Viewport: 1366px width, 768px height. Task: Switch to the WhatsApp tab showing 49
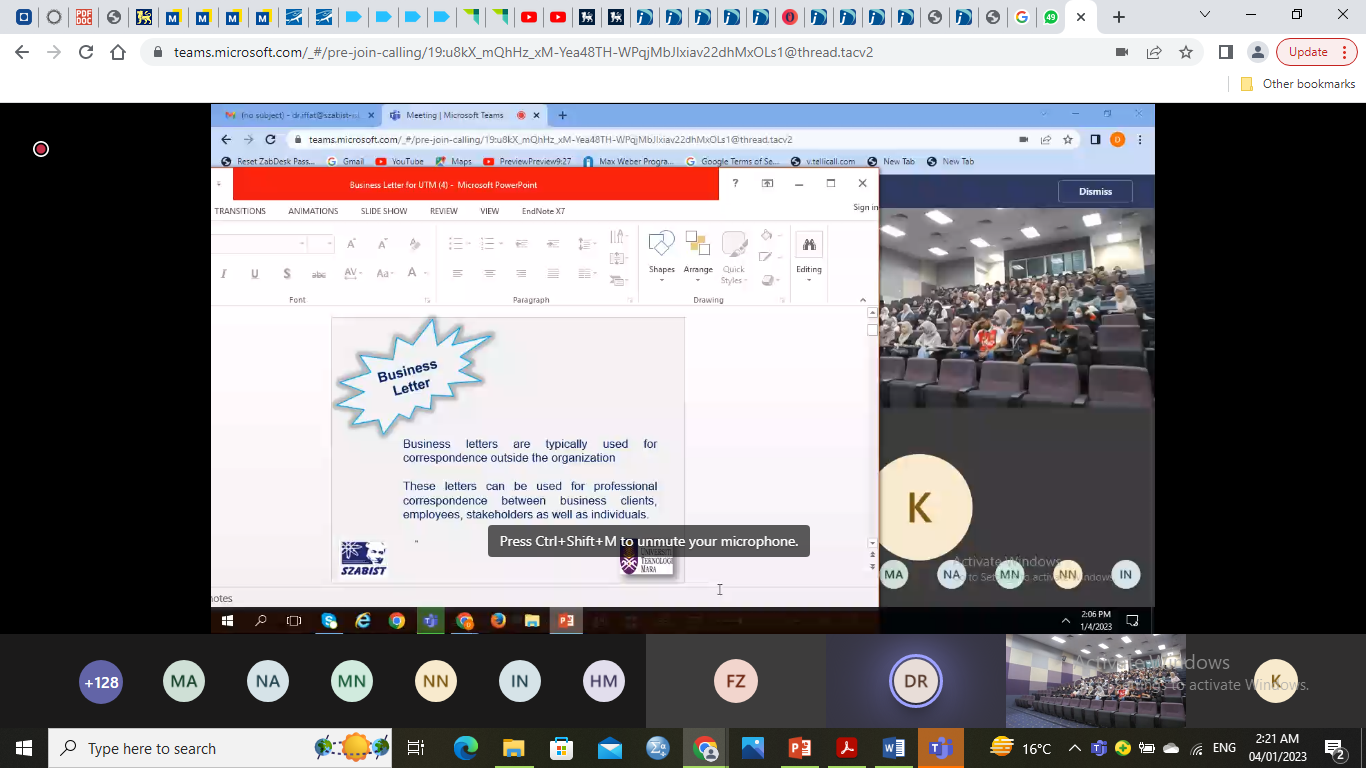click(1050, 17)
